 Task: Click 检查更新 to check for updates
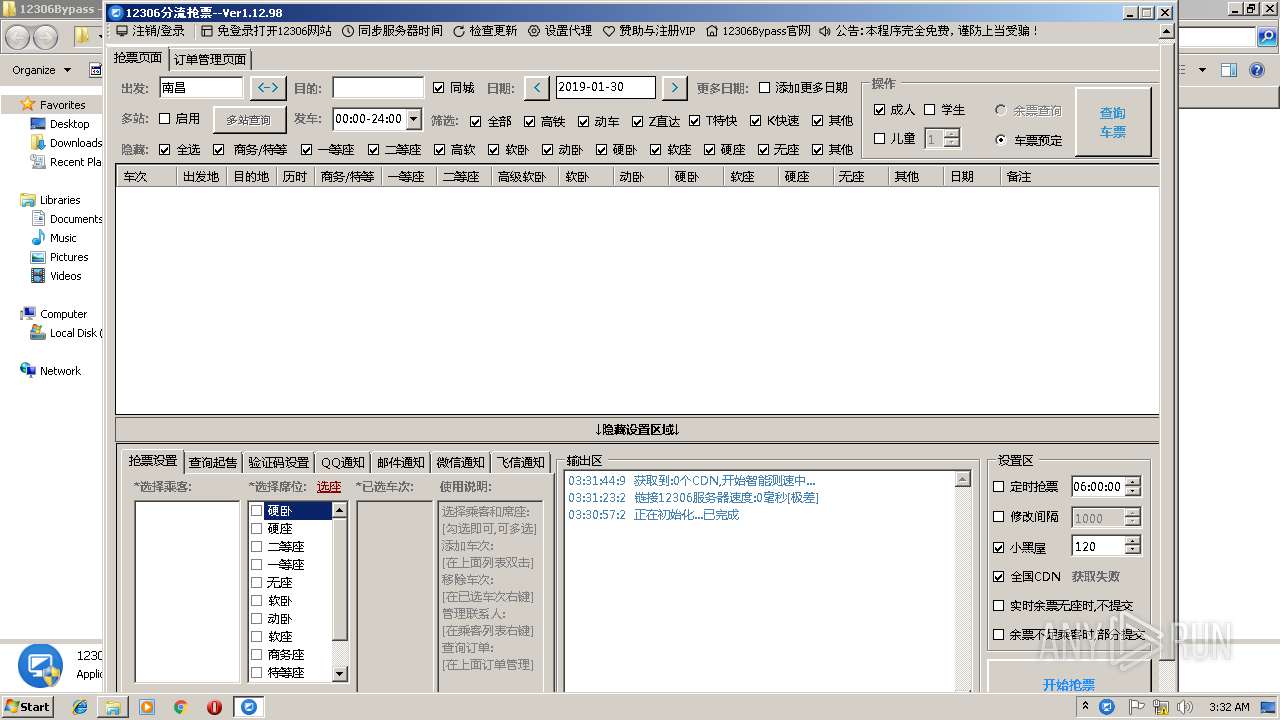[x=485, y=31]
